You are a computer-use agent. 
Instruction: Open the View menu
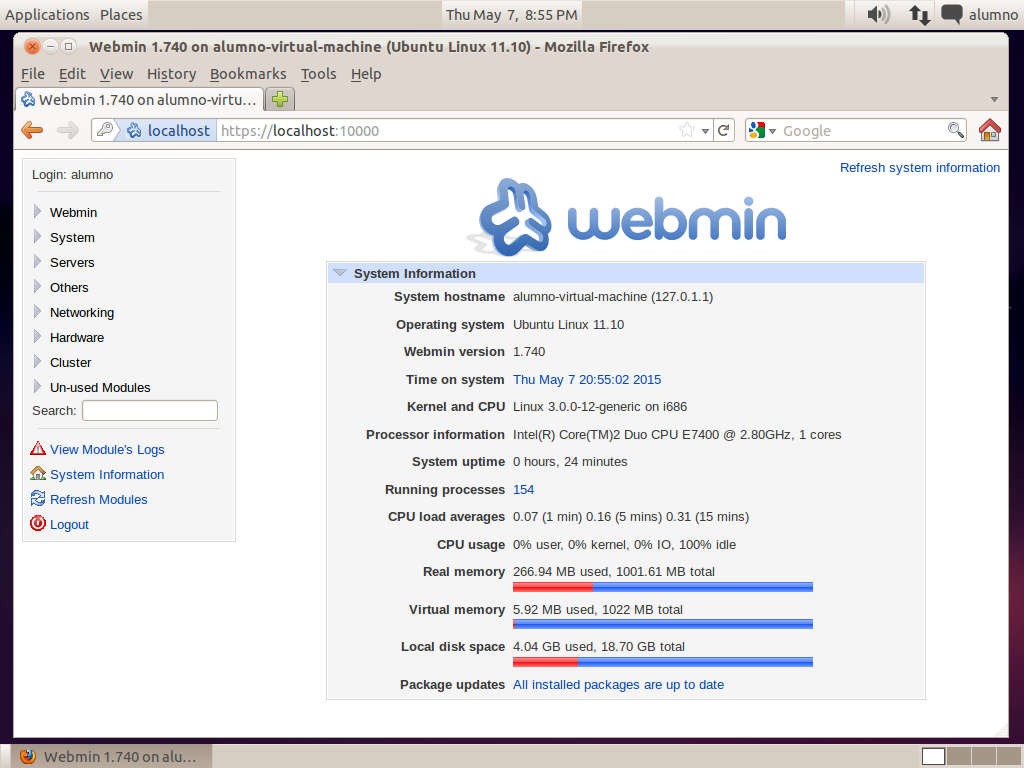tap(116, 74)
